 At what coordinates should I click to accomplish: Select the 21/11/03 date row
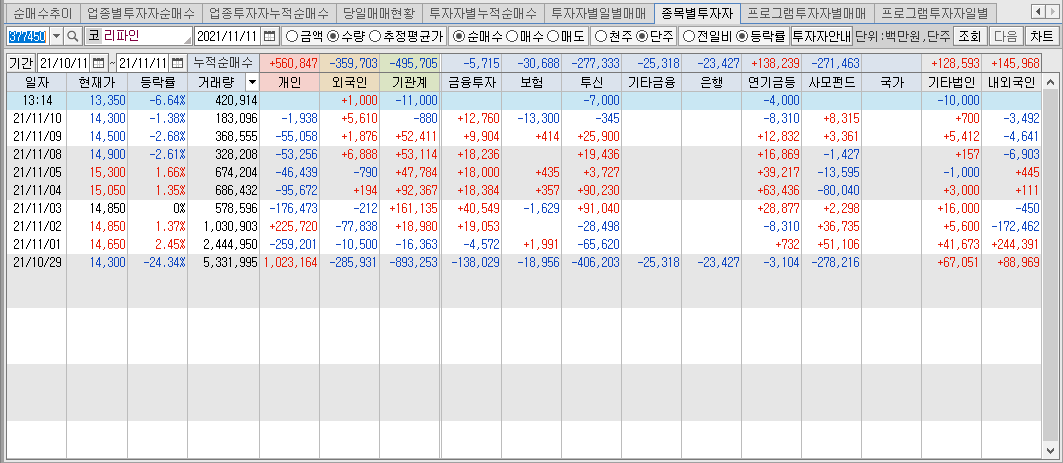524,207
